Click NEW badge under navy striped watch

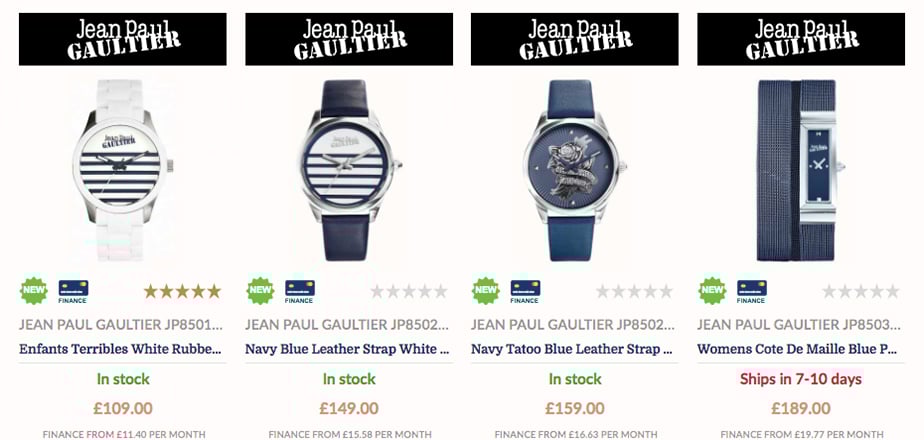point(260,290)
